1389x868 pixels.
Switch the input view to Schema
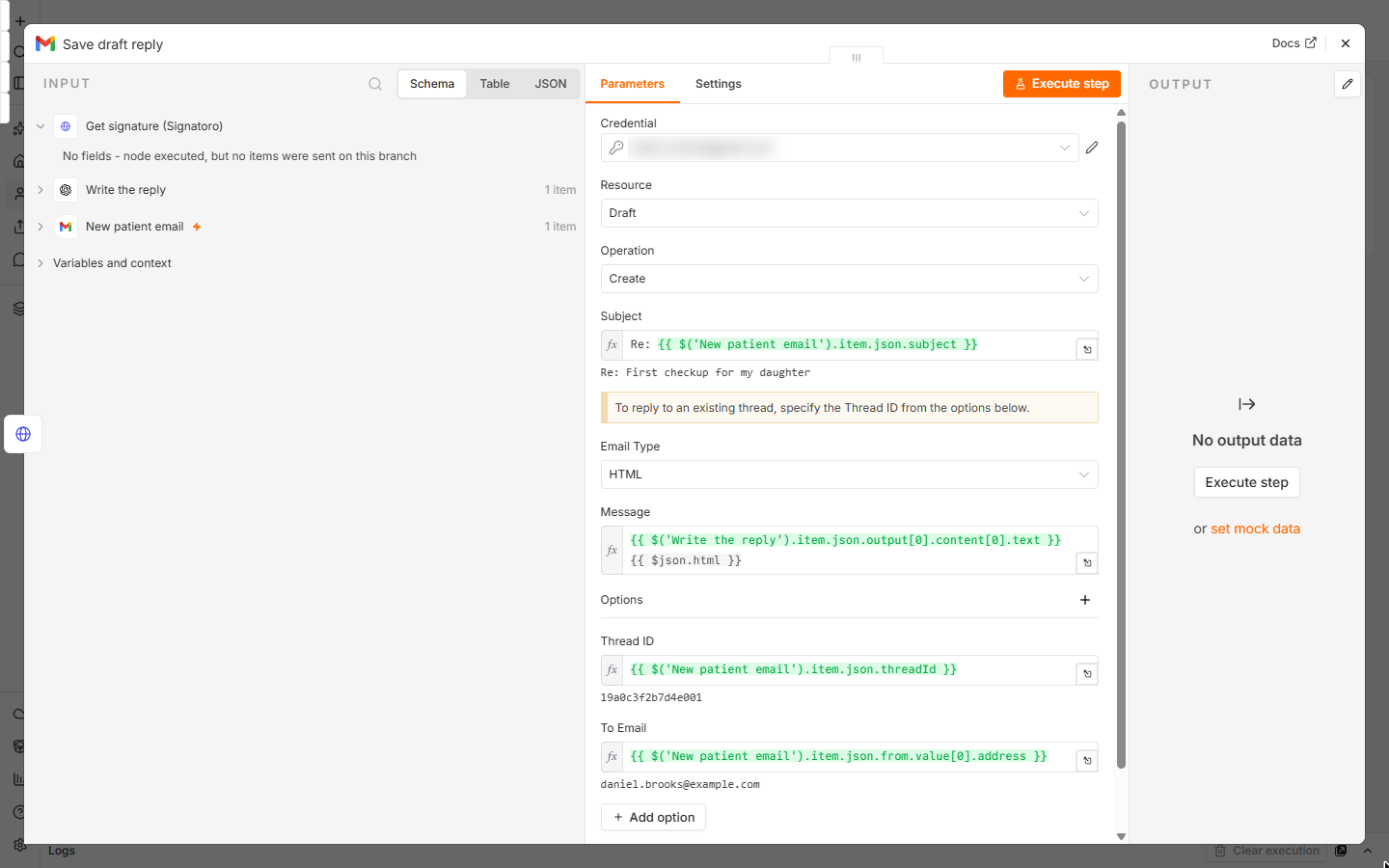point(432,84)
